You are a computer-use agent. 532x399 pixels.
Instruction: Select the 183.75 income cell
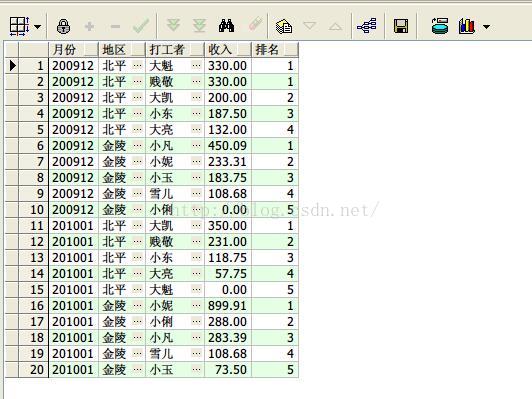click(x=228, y=178)
